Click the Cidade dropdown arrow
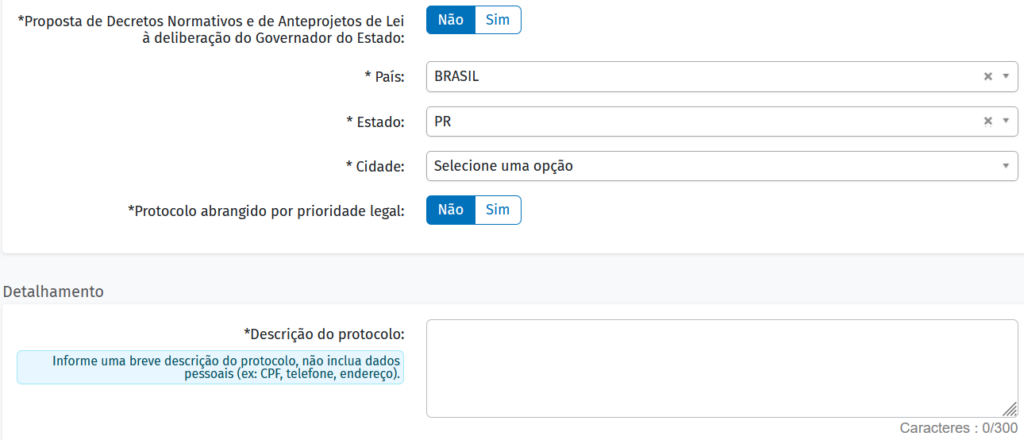 click(x=1005, y=166)
